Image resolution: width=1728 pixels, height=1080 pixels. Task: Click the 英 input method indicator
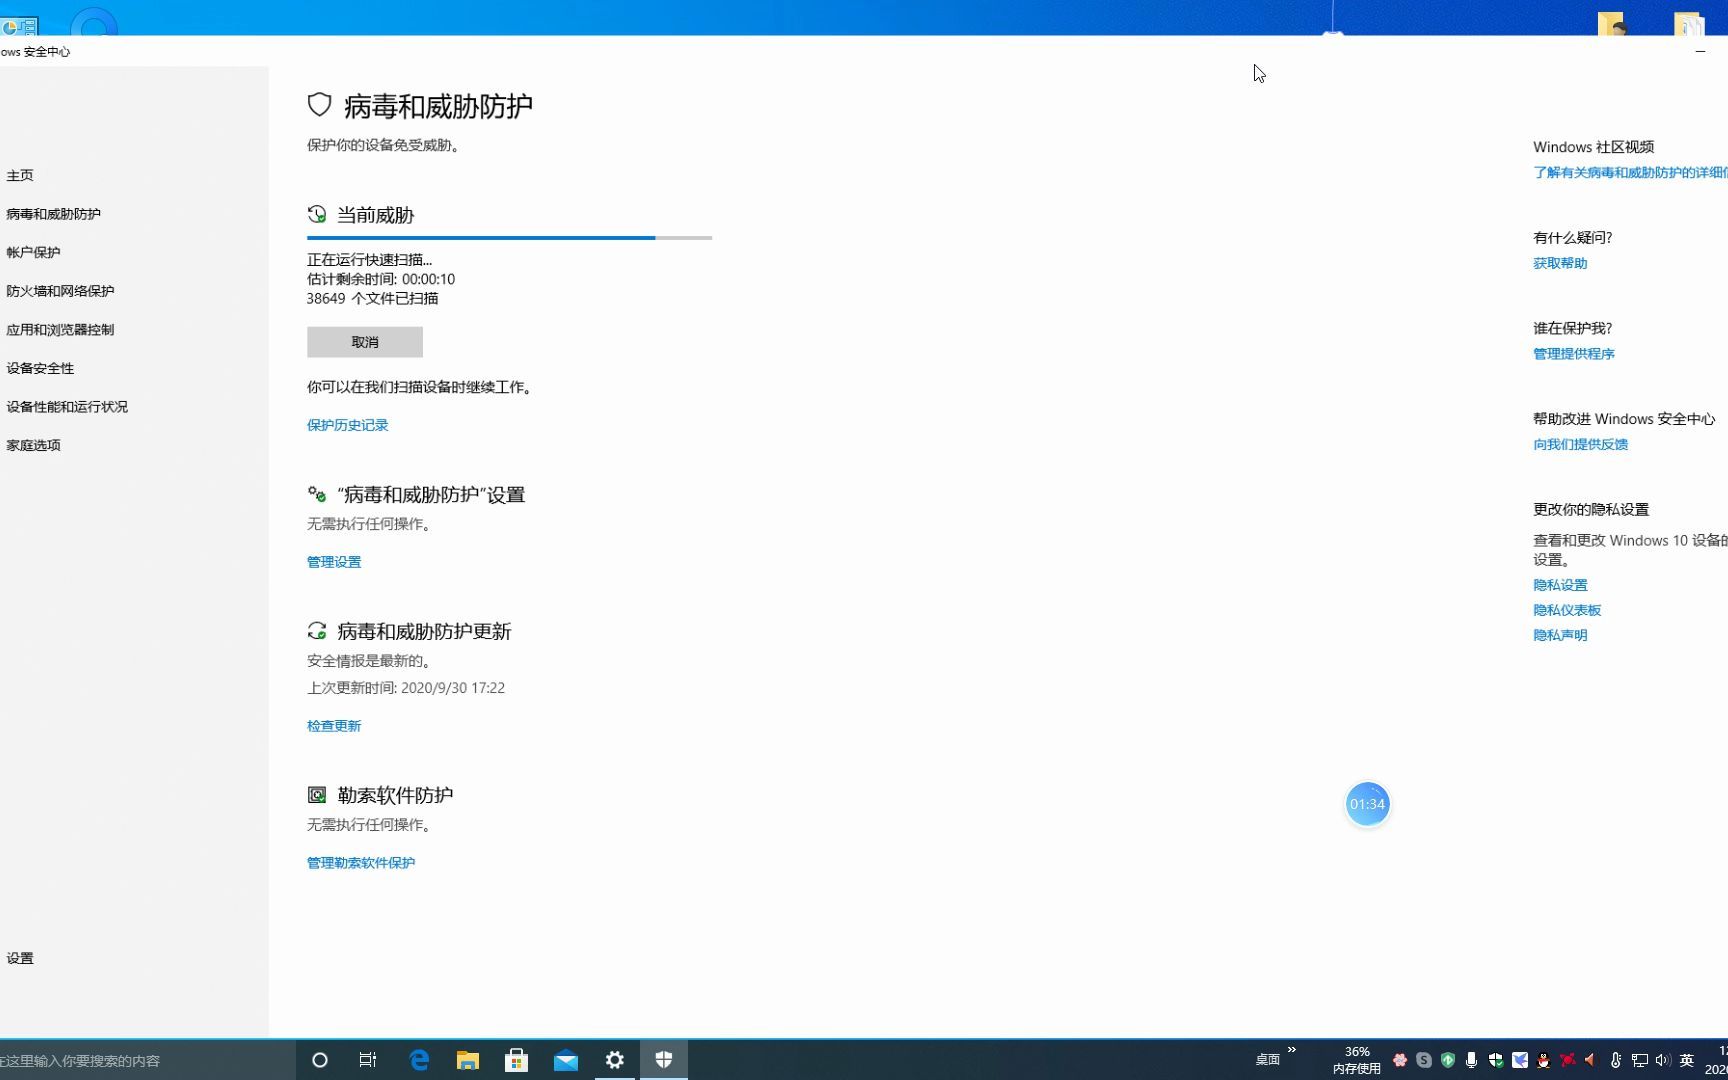(x=1686, y=1060)
